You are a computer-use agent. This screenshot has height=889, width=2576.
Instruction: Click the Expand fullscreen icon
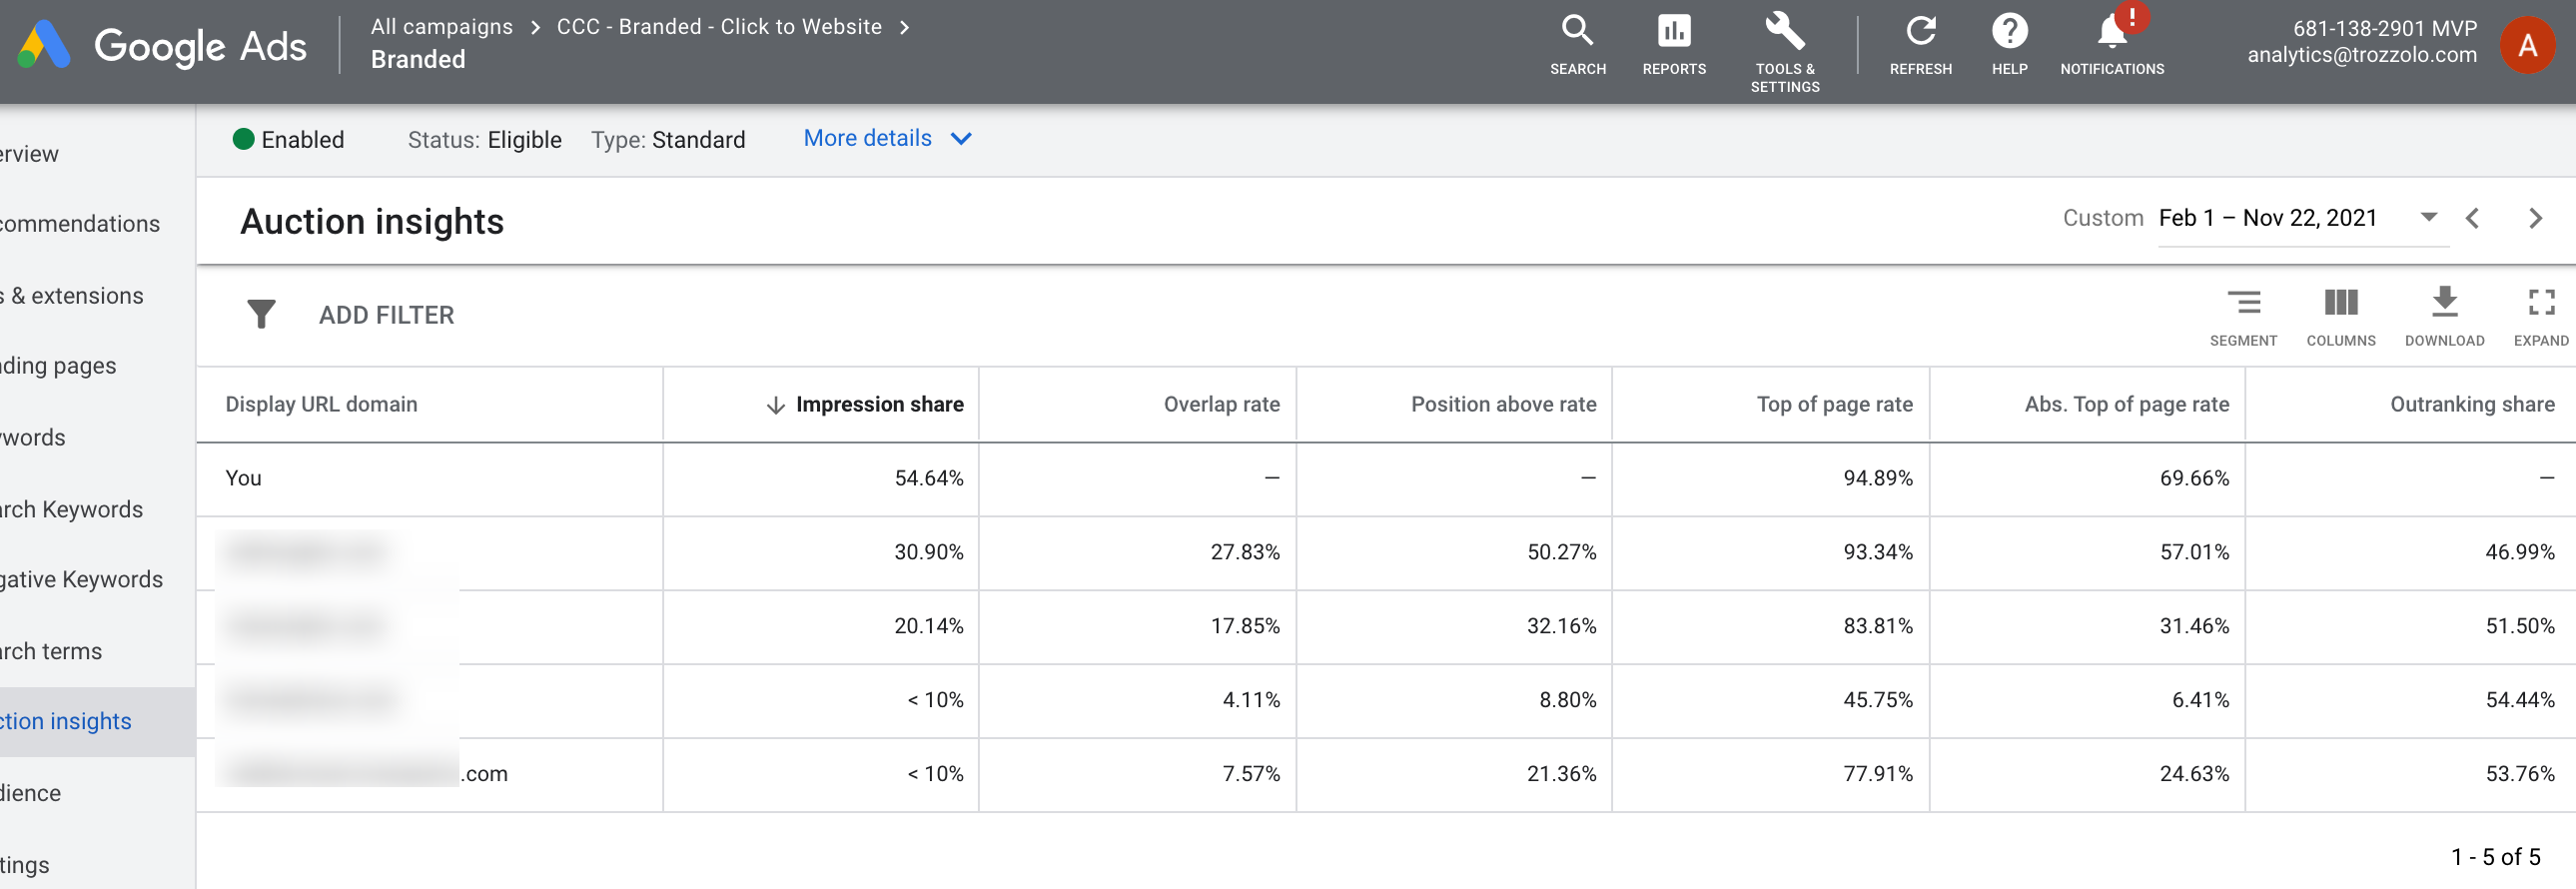[2541, 302]
